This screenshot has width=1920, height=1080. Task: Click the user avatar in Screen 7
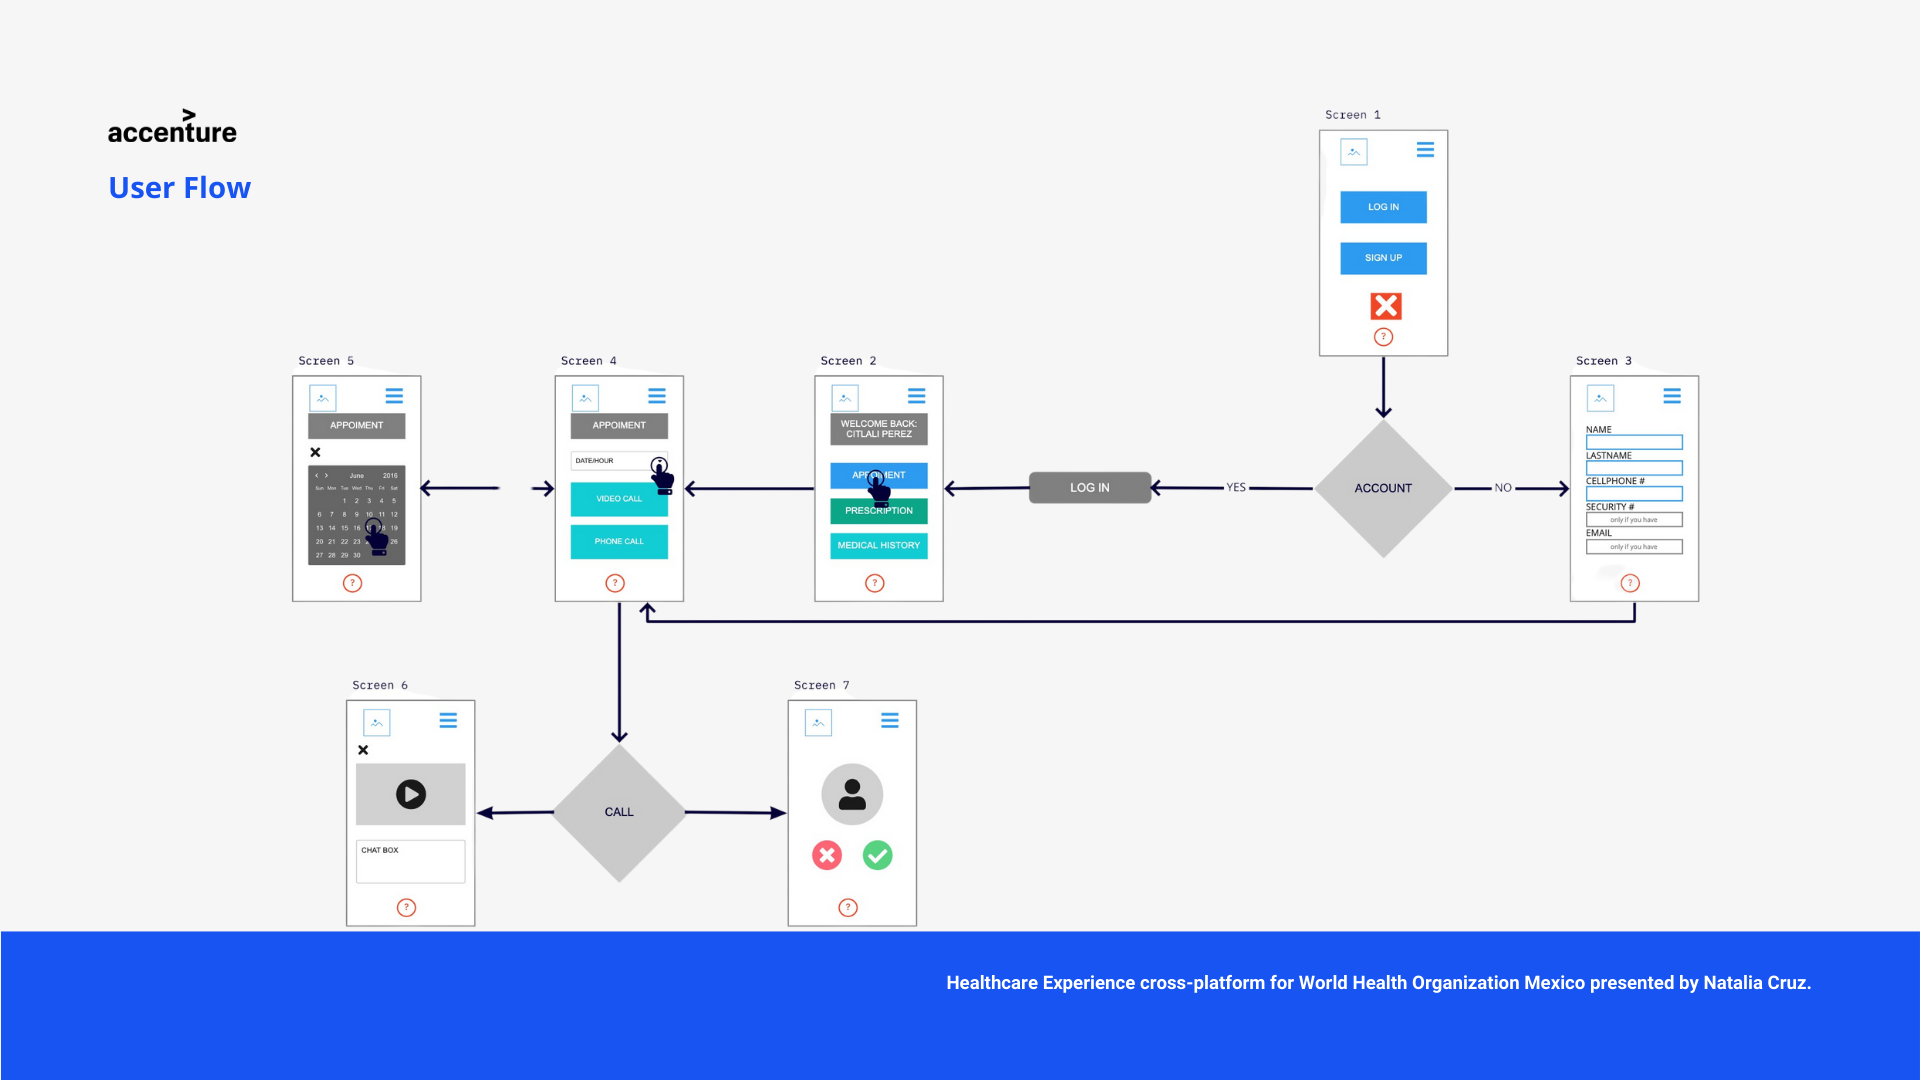pyautogui.click(x=852, y=794)
